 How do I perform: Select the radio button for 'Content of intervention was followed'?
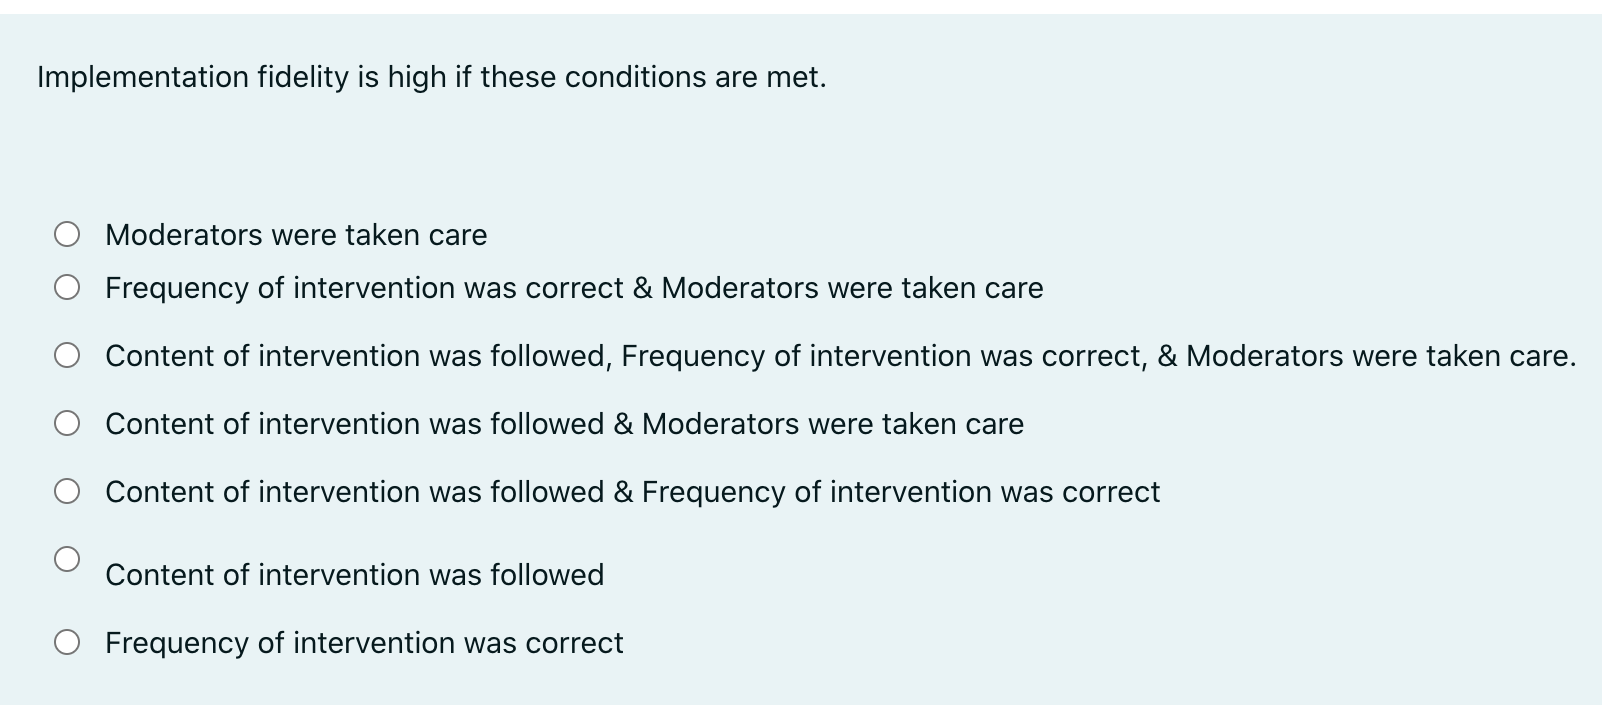(x=68, y=560)
